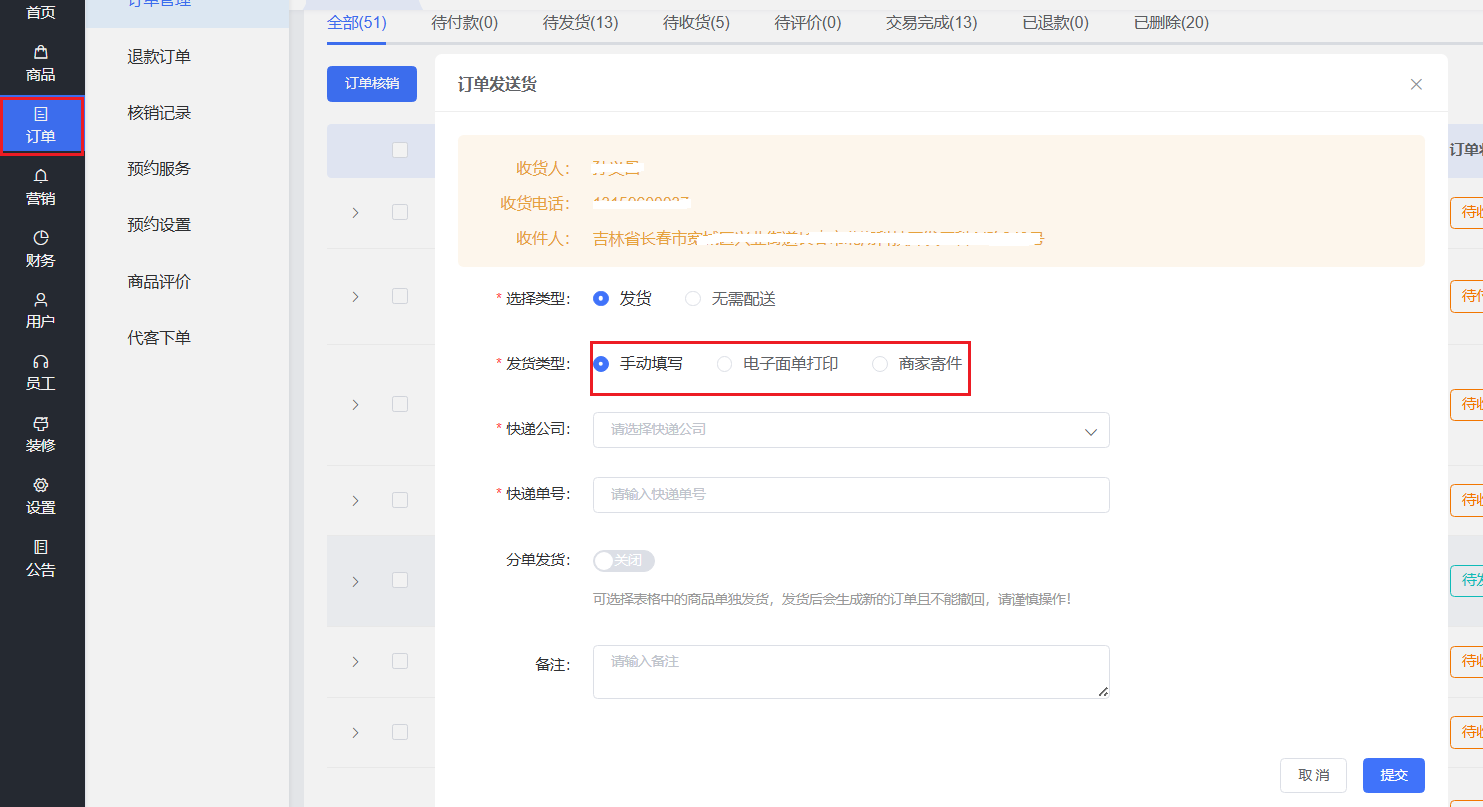Image resolution: width=1483 pixels, height=807 pixels.
Task: Toggle the 分单发货 switch
Action: [624, 560]
